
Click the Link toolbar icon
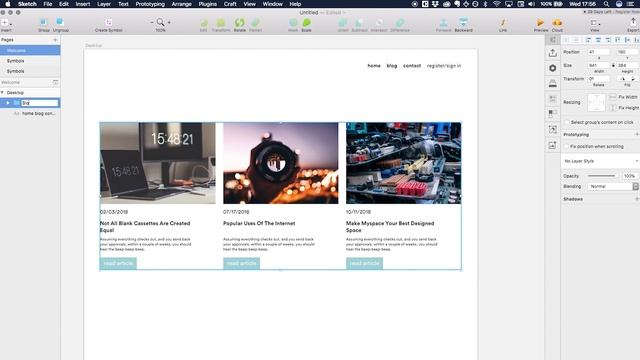pyautogui.click(x=503, y=24)
